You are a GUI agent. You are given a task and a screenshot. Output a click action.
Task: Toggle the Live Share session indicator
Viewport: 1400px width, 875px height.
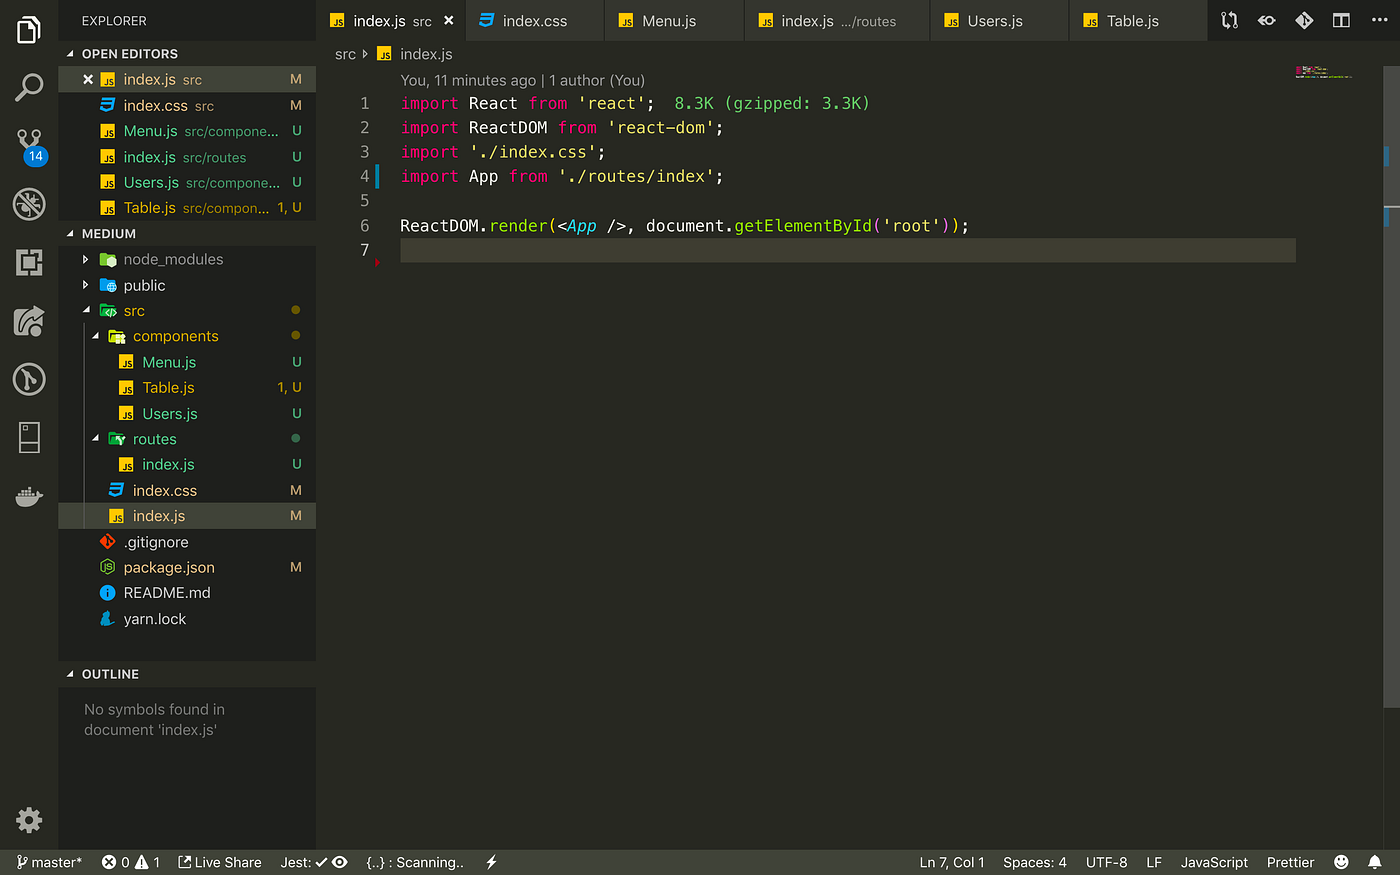[x=219, y=861]
